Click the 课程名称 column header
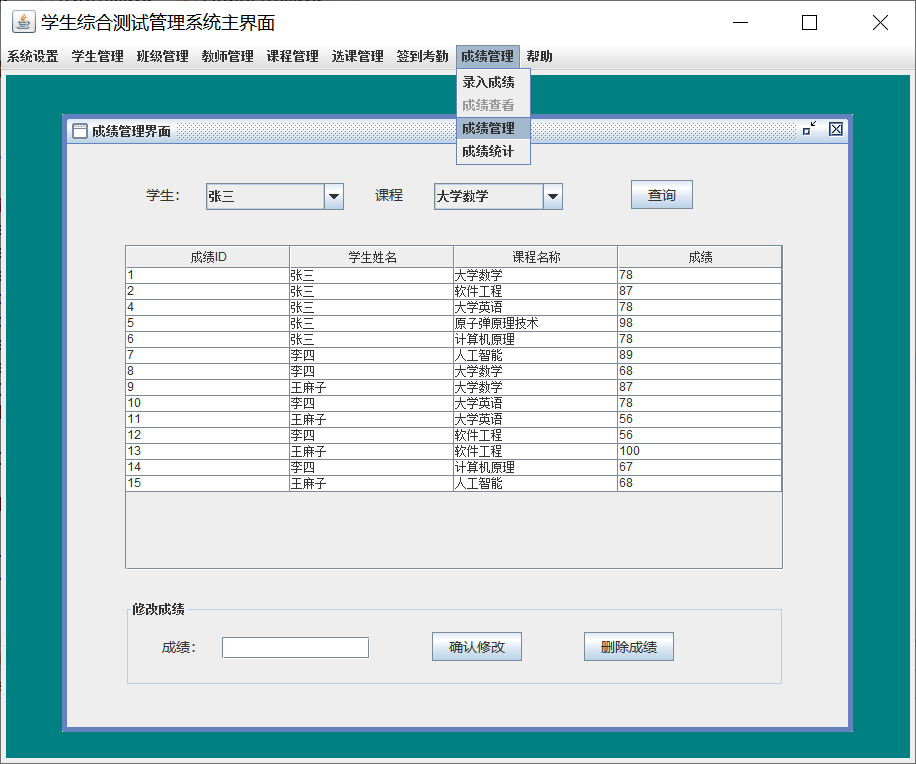 point(536,257)
